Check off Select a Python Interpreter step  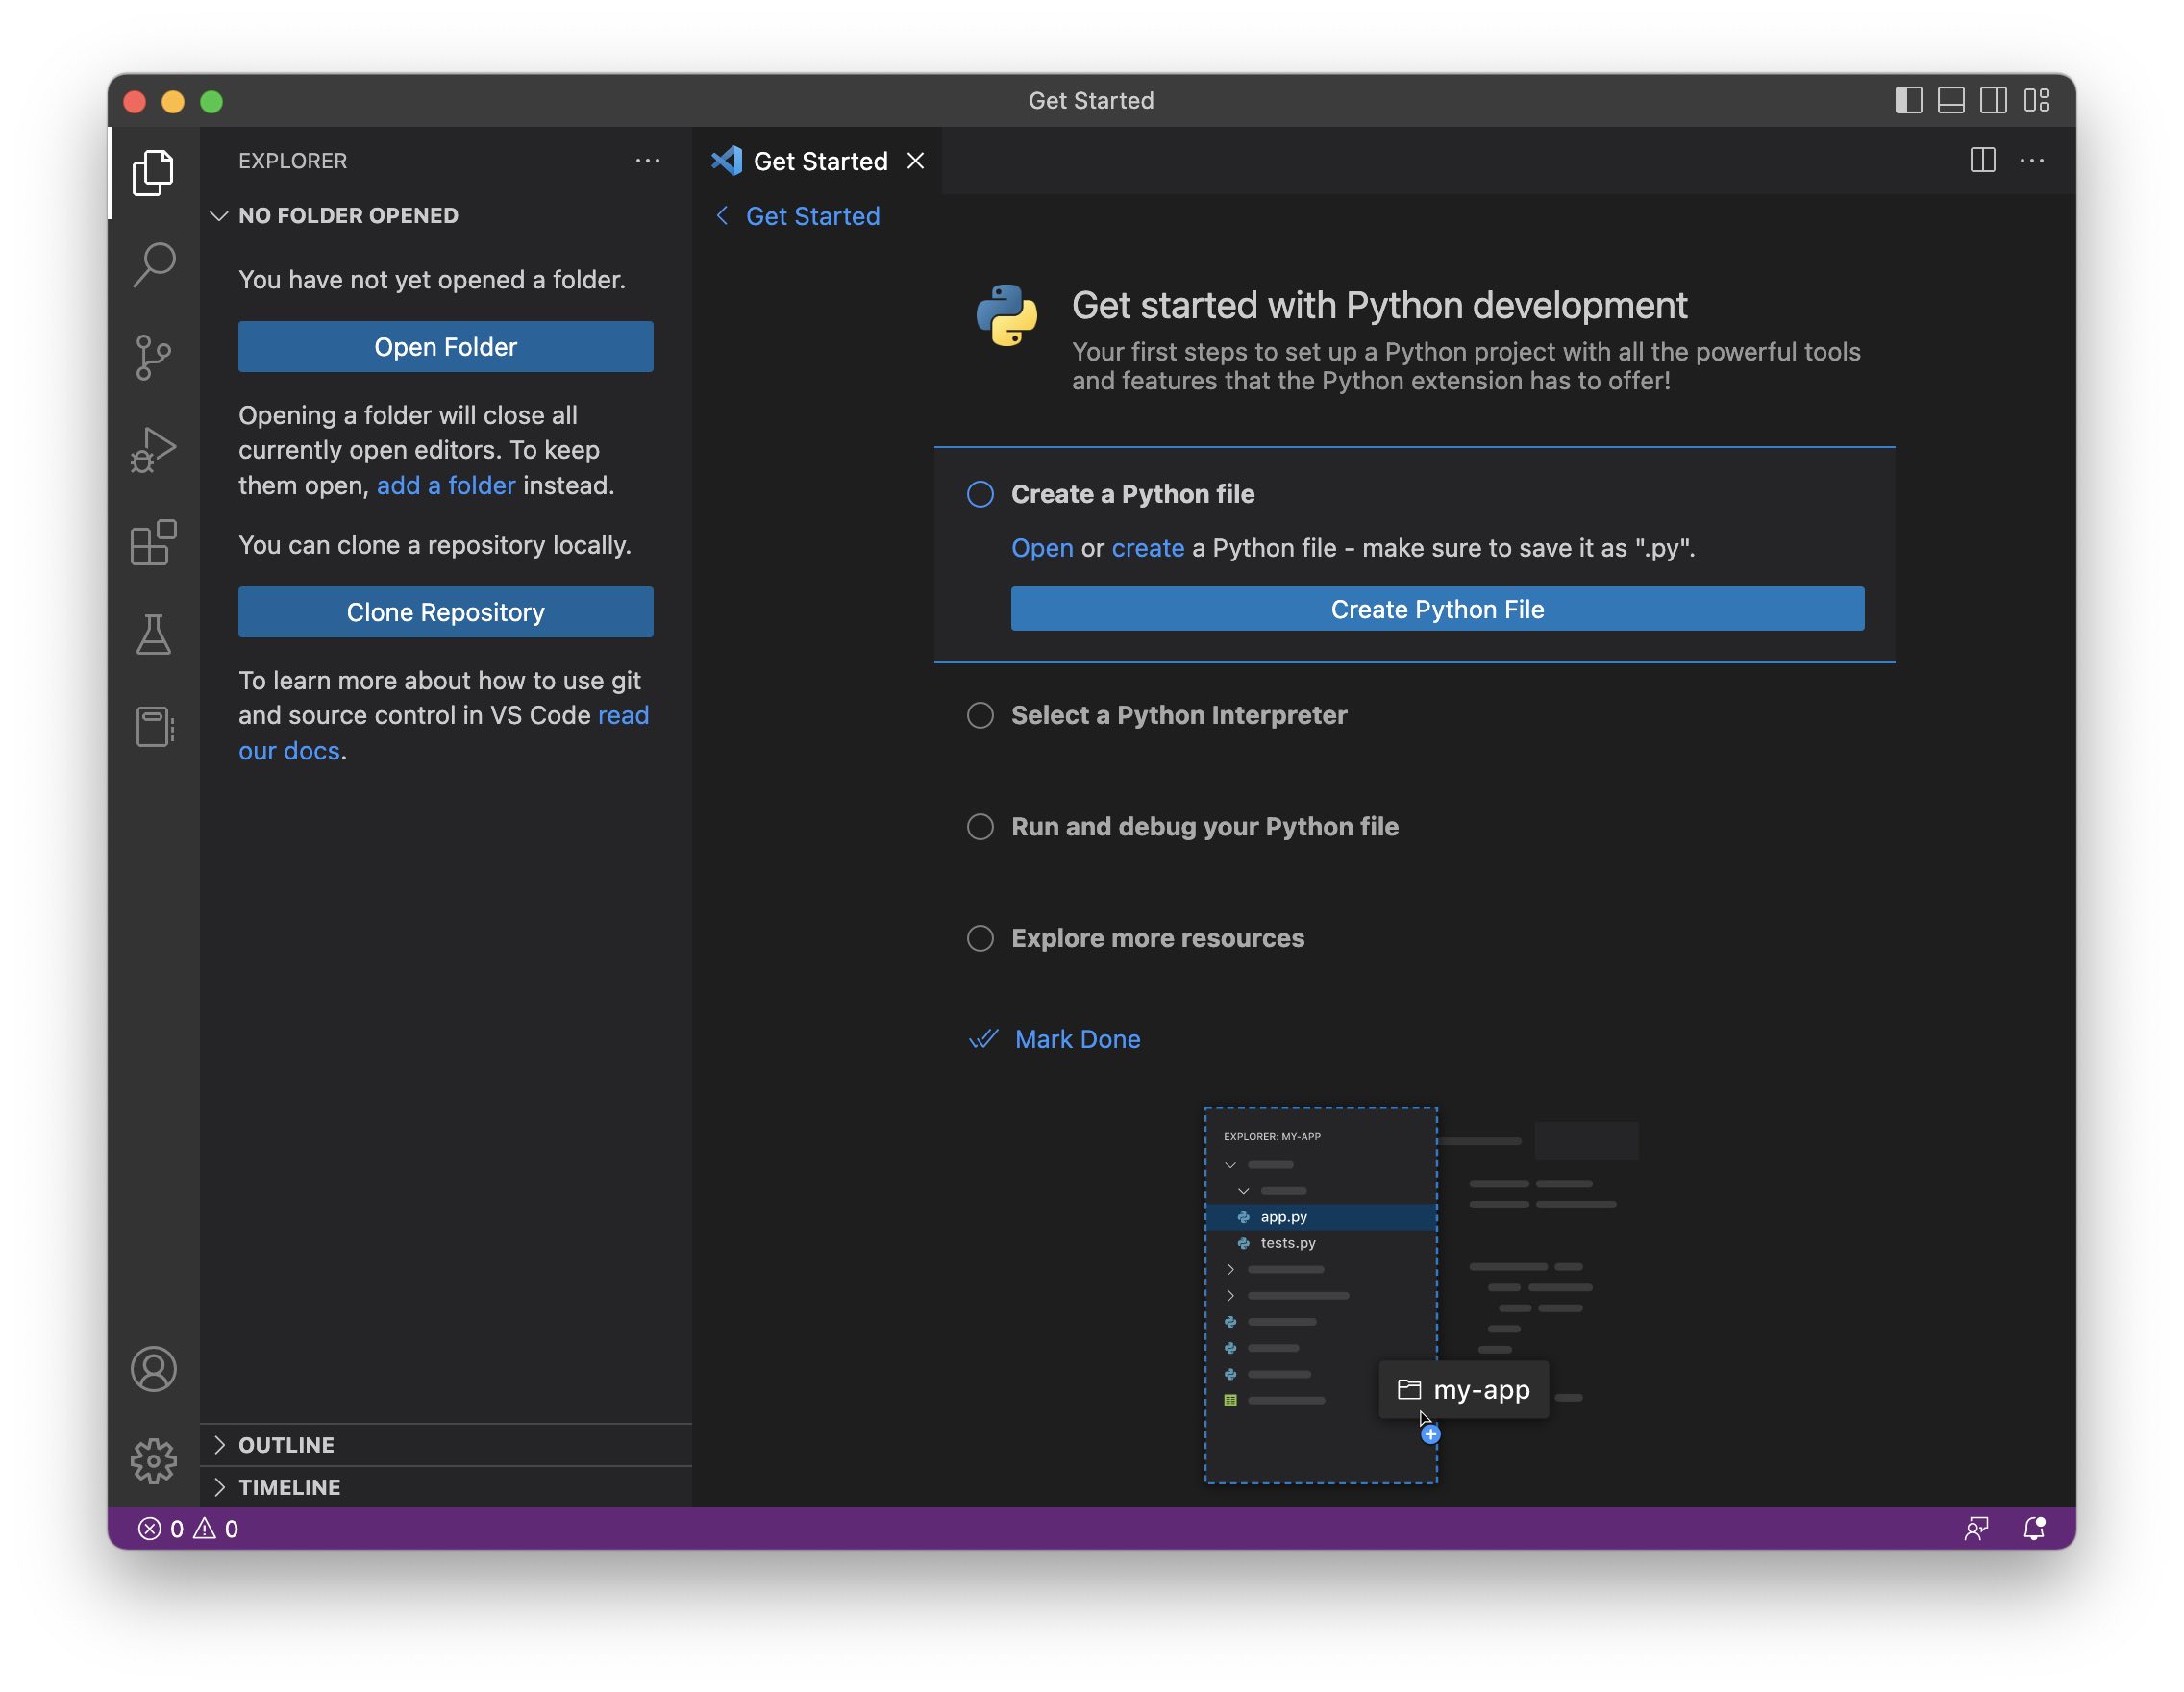point(980,715)
